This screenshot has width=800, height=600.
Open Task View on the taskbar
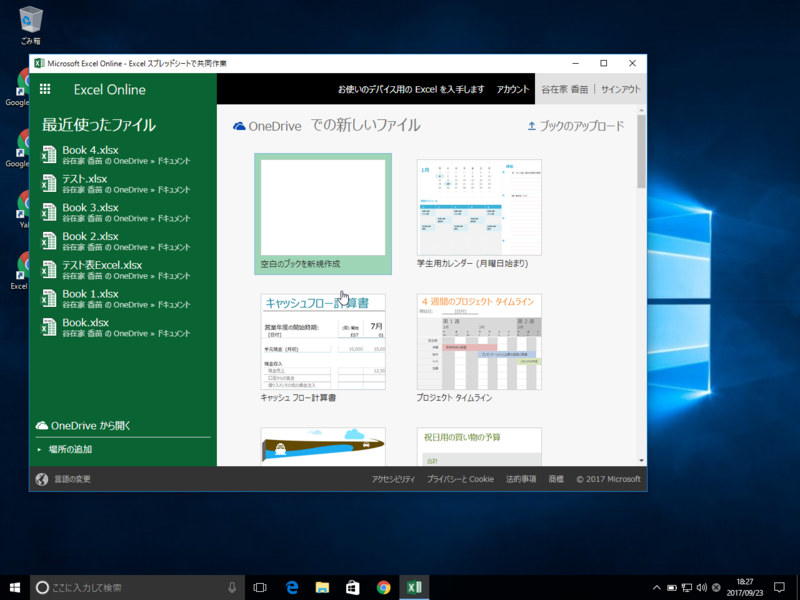tap(260, 587)
